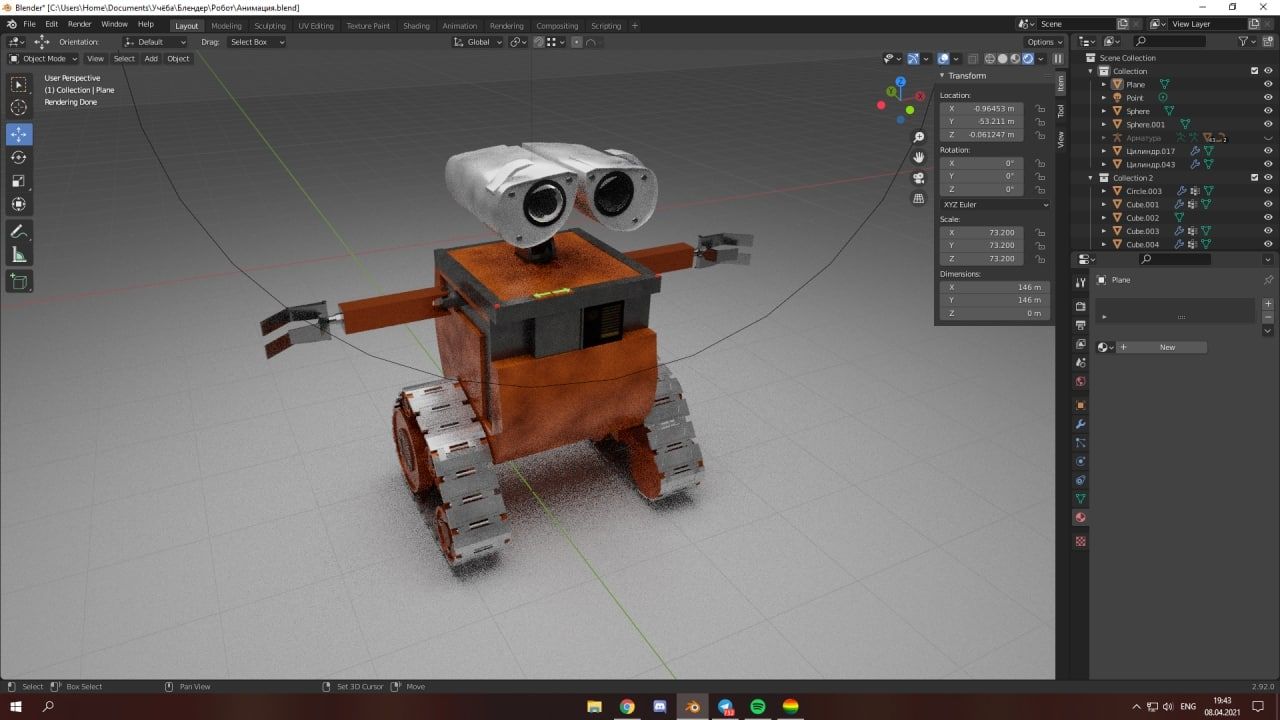
Task: Toggle the snap magnet
Action: [540, 42]
